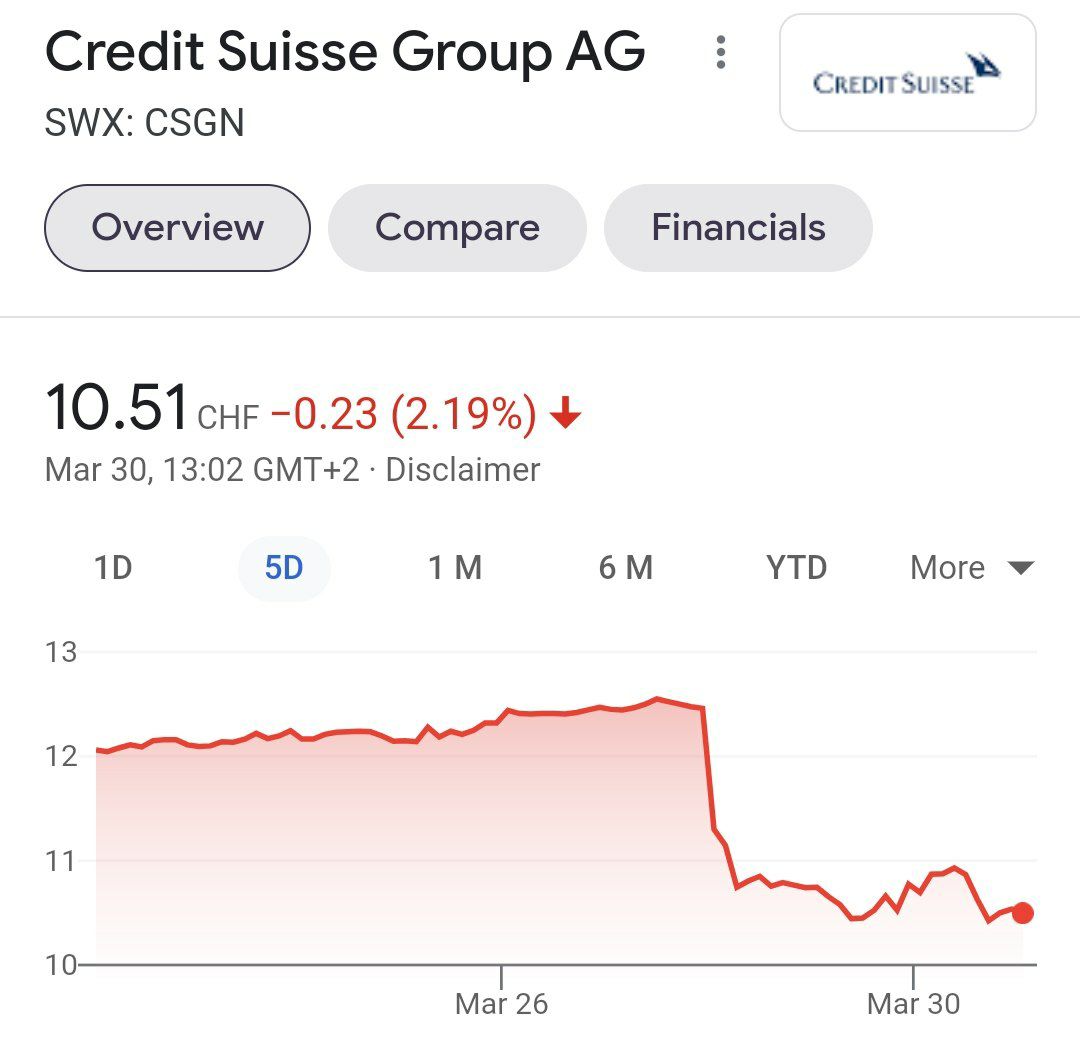
Task: Click the Mar 30 axis label
Action: tap(914, 1004)
